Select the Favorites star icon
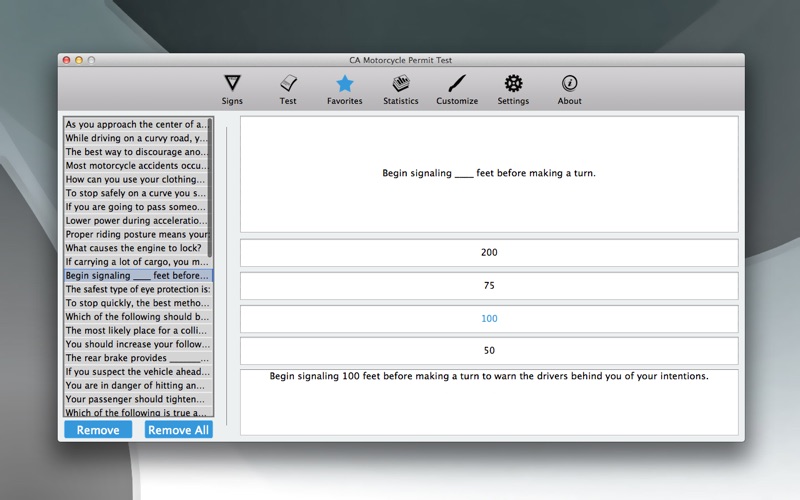Screen dimensions: 800x500 coord(345,84)
